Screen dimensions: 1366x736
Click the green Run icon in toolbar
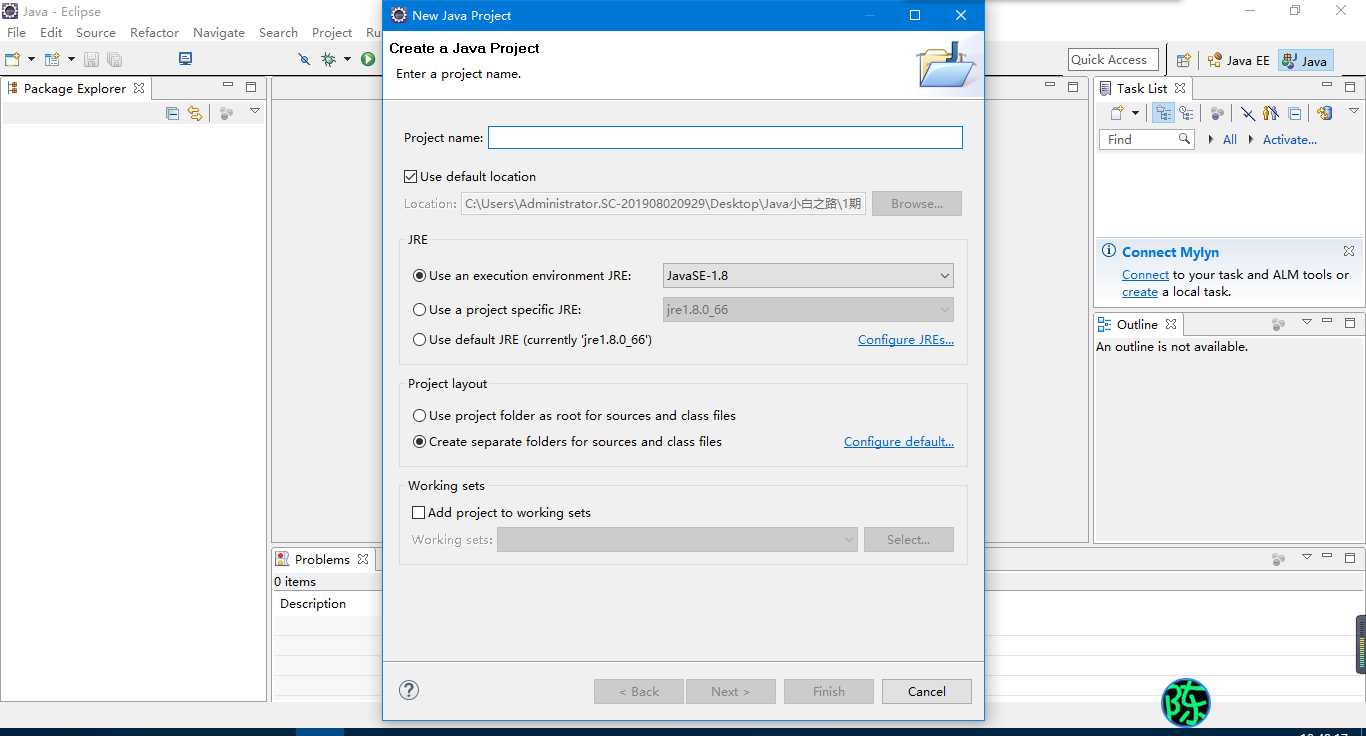(x=368, y=59)
